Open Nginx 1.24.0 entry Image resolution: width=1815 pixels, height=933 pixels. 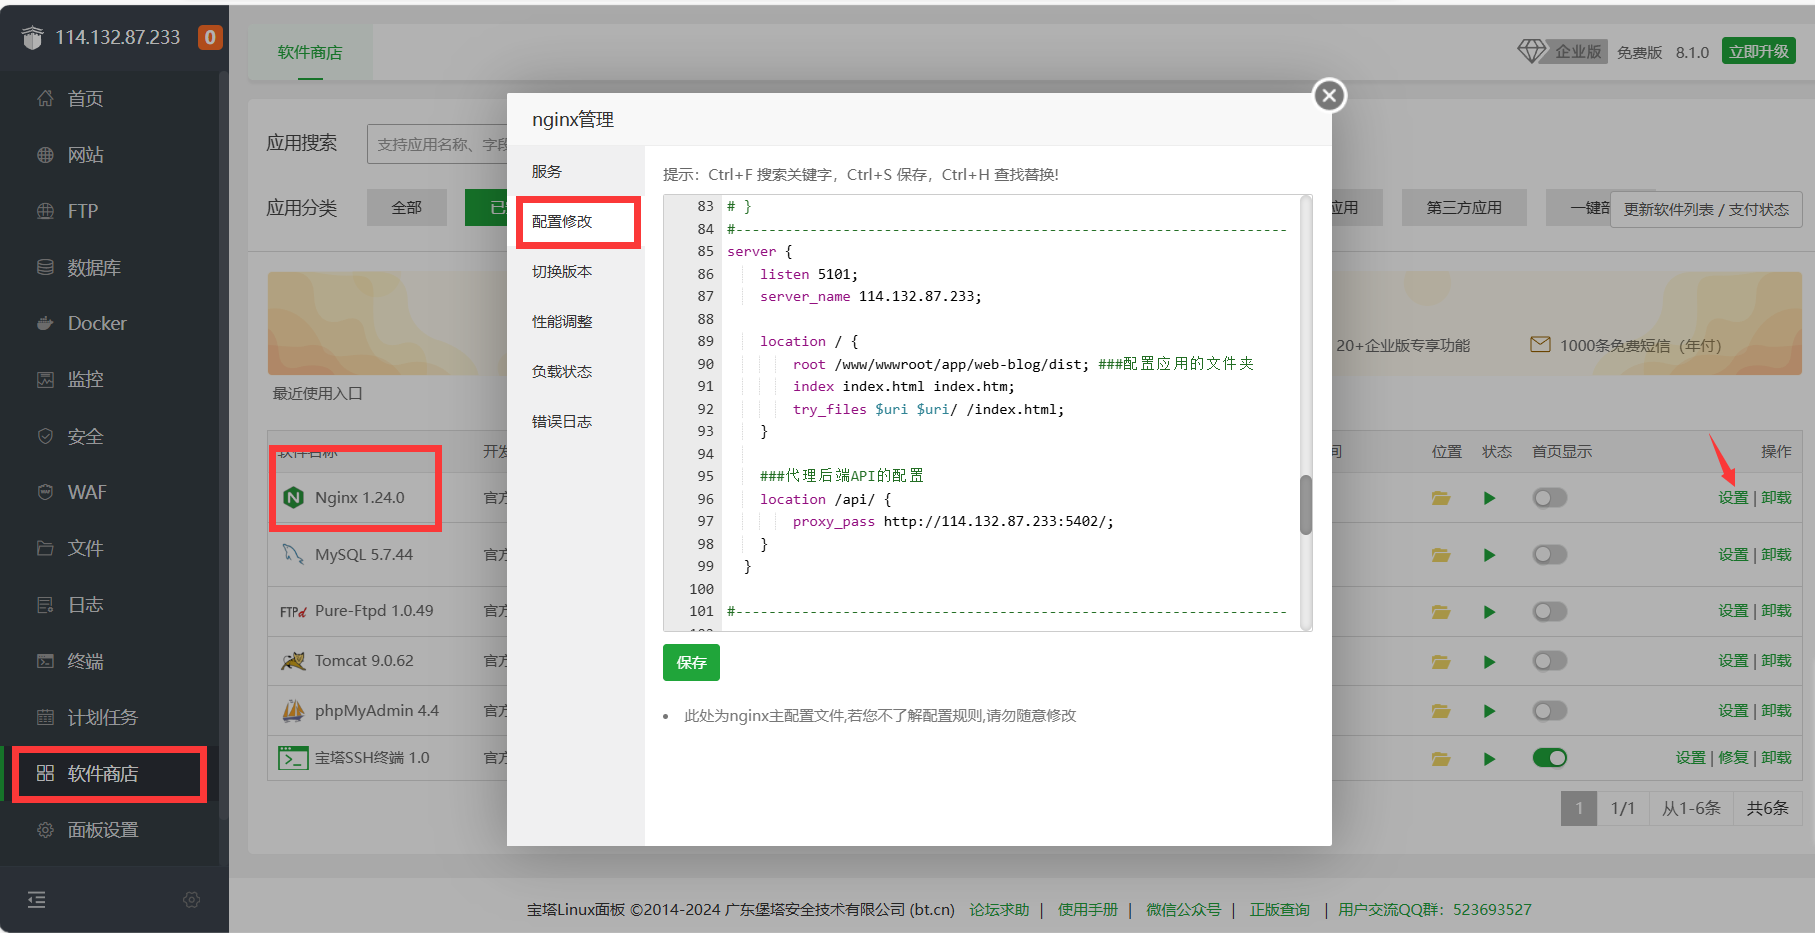(x=359, y=498)
